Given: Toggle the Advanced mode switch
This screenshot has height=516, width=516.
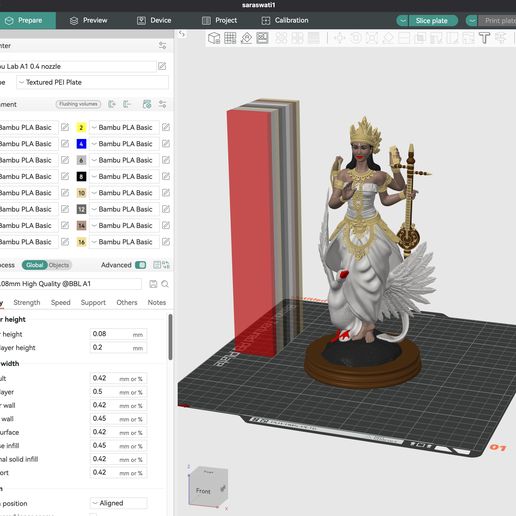Looking at the screenshot, I should coord(141,265).
